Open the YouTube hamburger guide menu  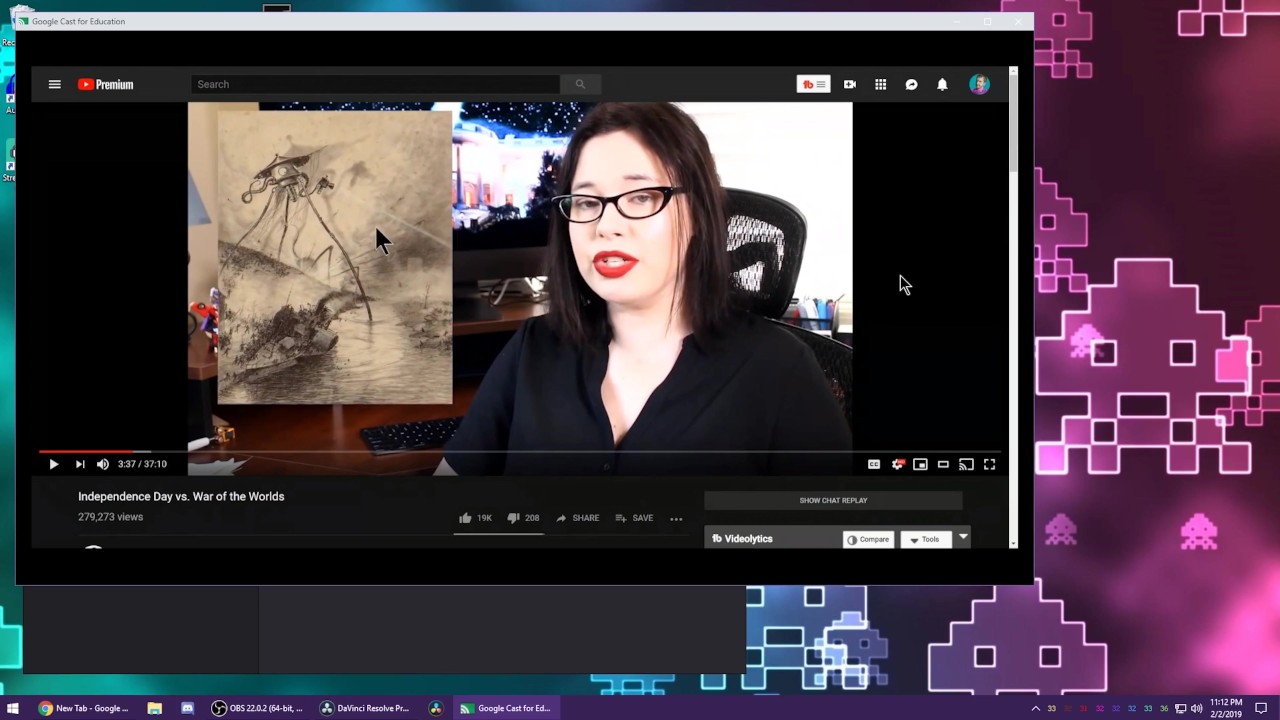55,85
